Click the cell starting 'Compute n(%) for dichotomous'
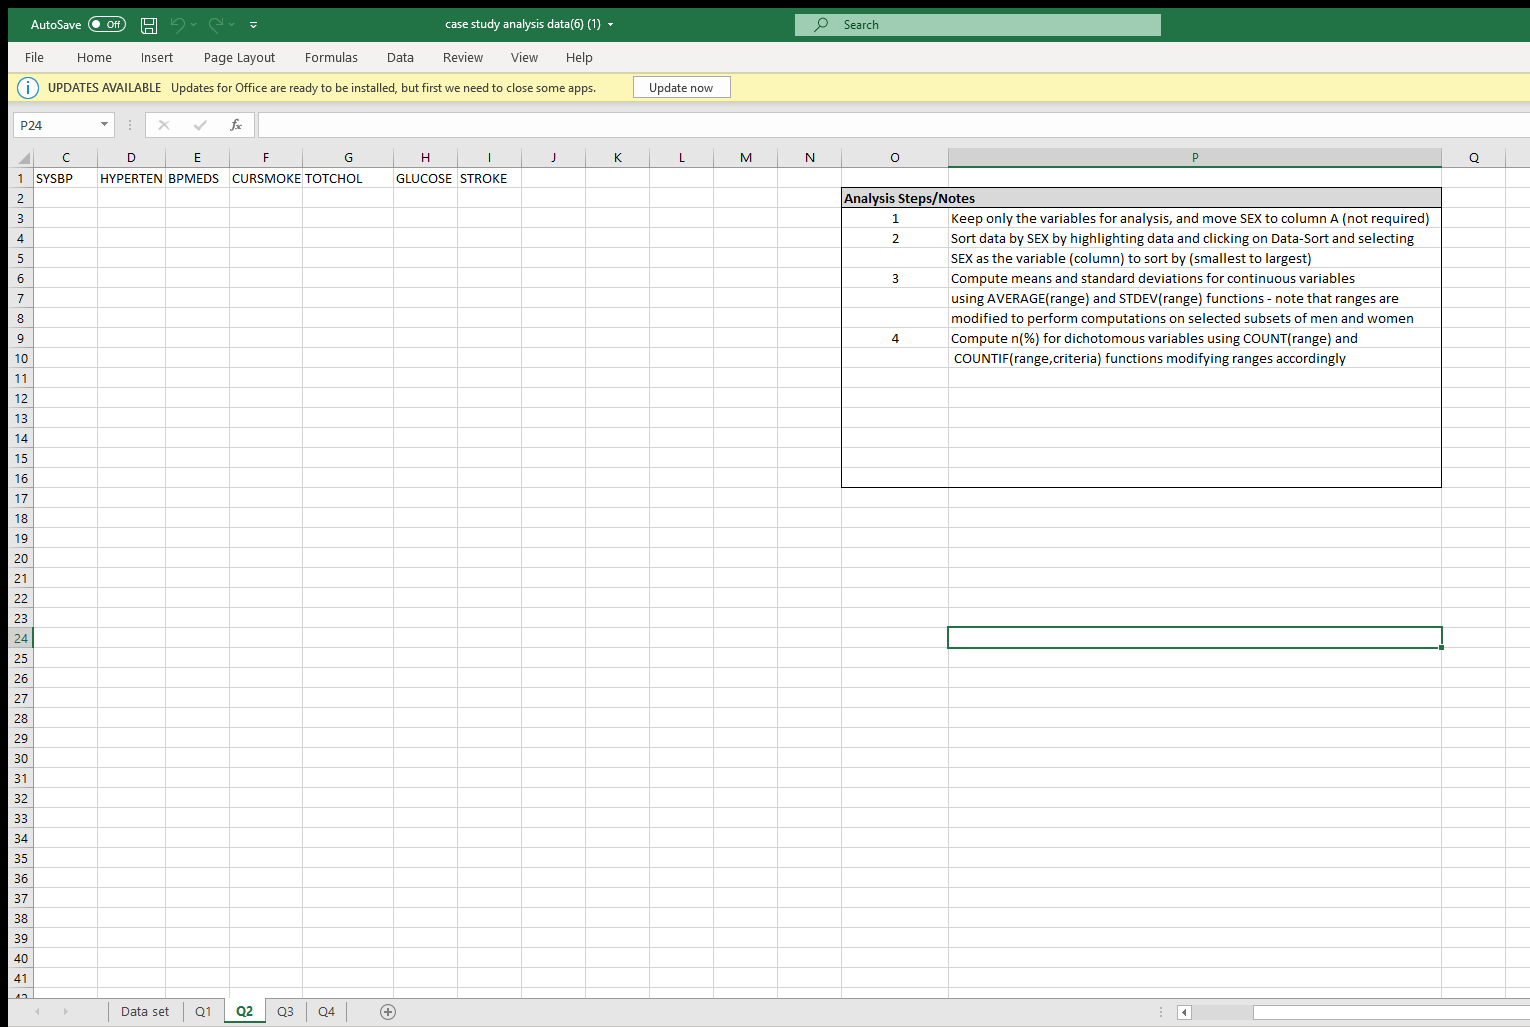Screen dimensions: 1530x1027 tap(1195, 338)
